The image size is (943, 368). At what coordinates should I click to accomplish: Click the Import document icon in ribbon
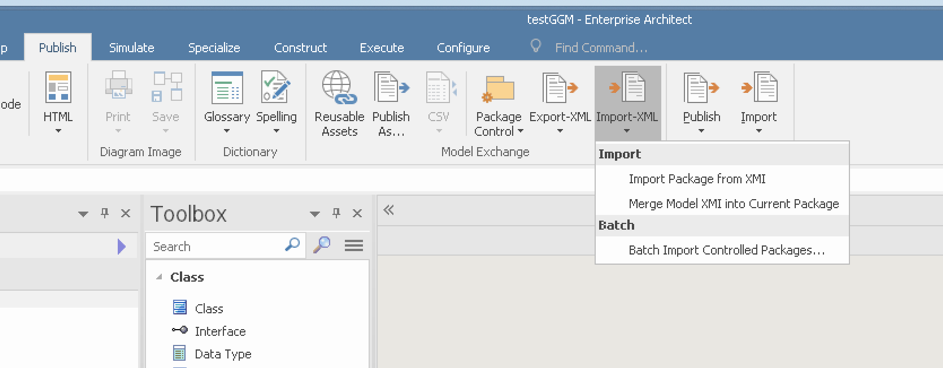click(x=759, y=88)
